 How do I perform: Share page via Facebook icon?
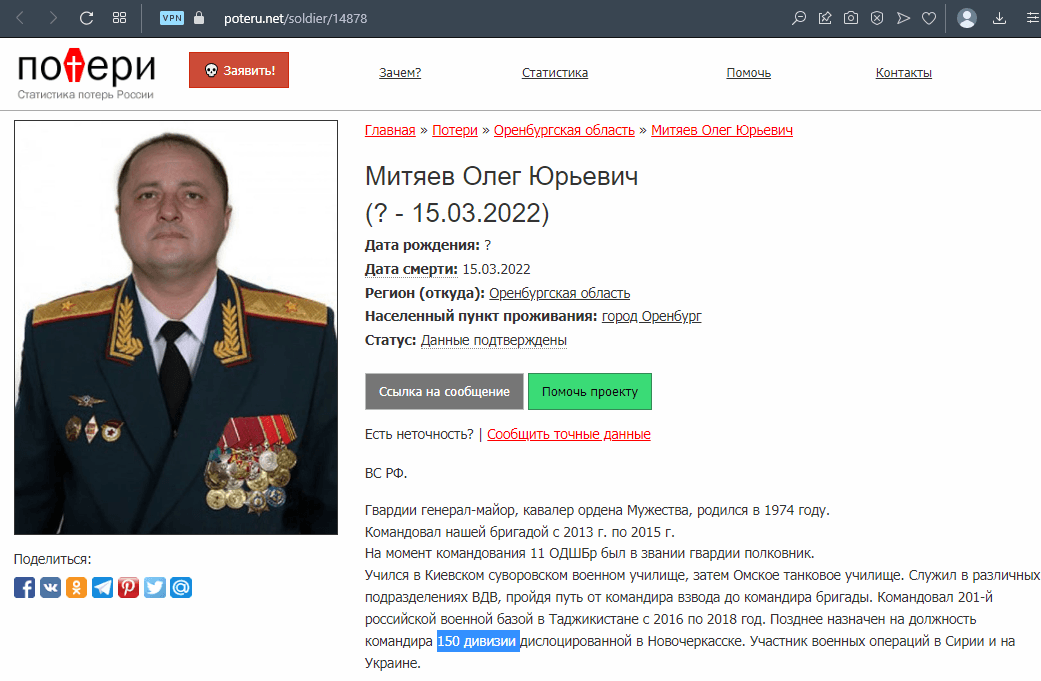[24, 587]
